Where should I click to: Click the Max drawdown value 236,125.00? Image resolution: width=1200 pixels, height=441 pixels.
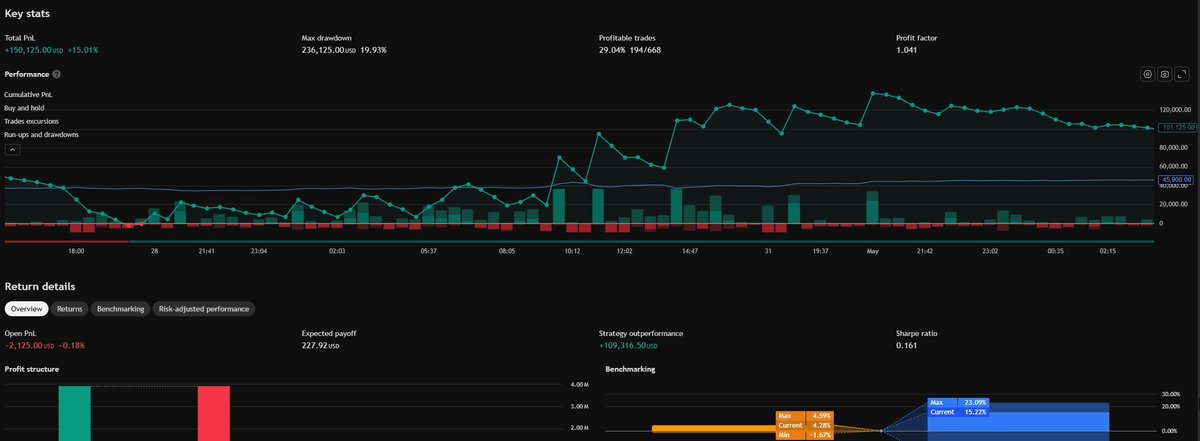[x=323, y=49]
